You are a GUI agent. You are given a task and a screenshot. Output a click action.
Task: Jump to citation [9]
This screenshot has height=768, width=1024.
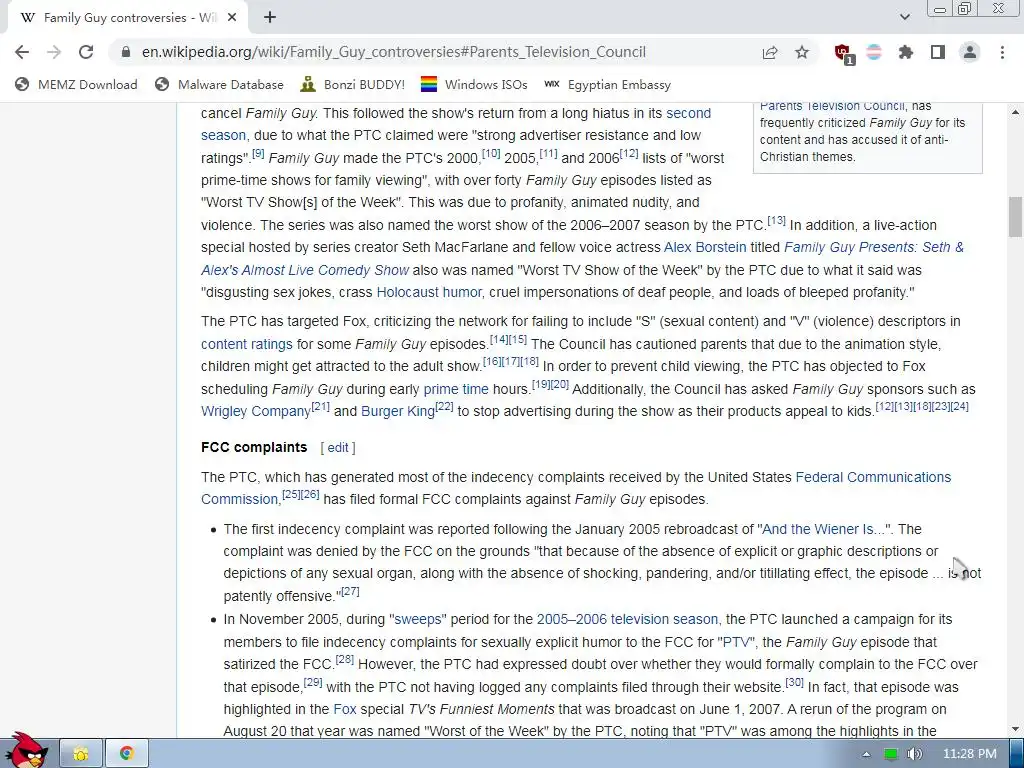tap(258, 153)
